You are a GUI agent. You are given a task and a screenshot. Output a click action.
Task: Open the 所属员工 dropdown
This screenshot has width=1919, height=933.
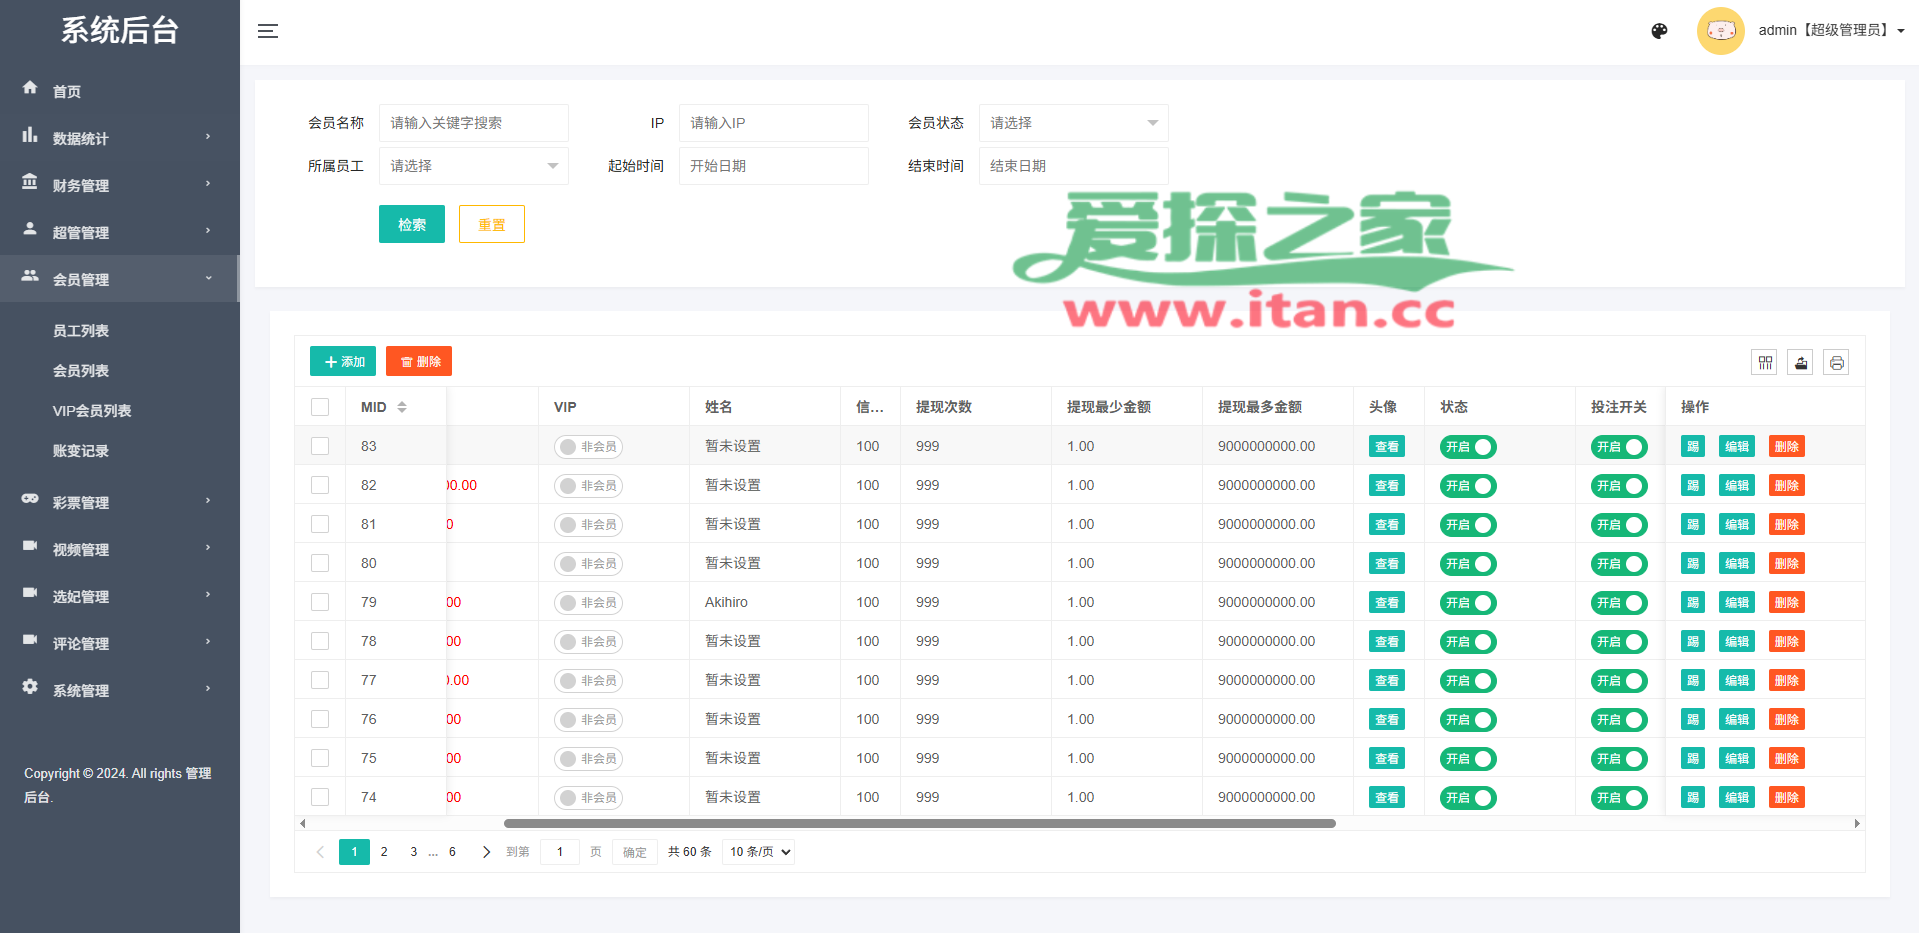[473, 166]
